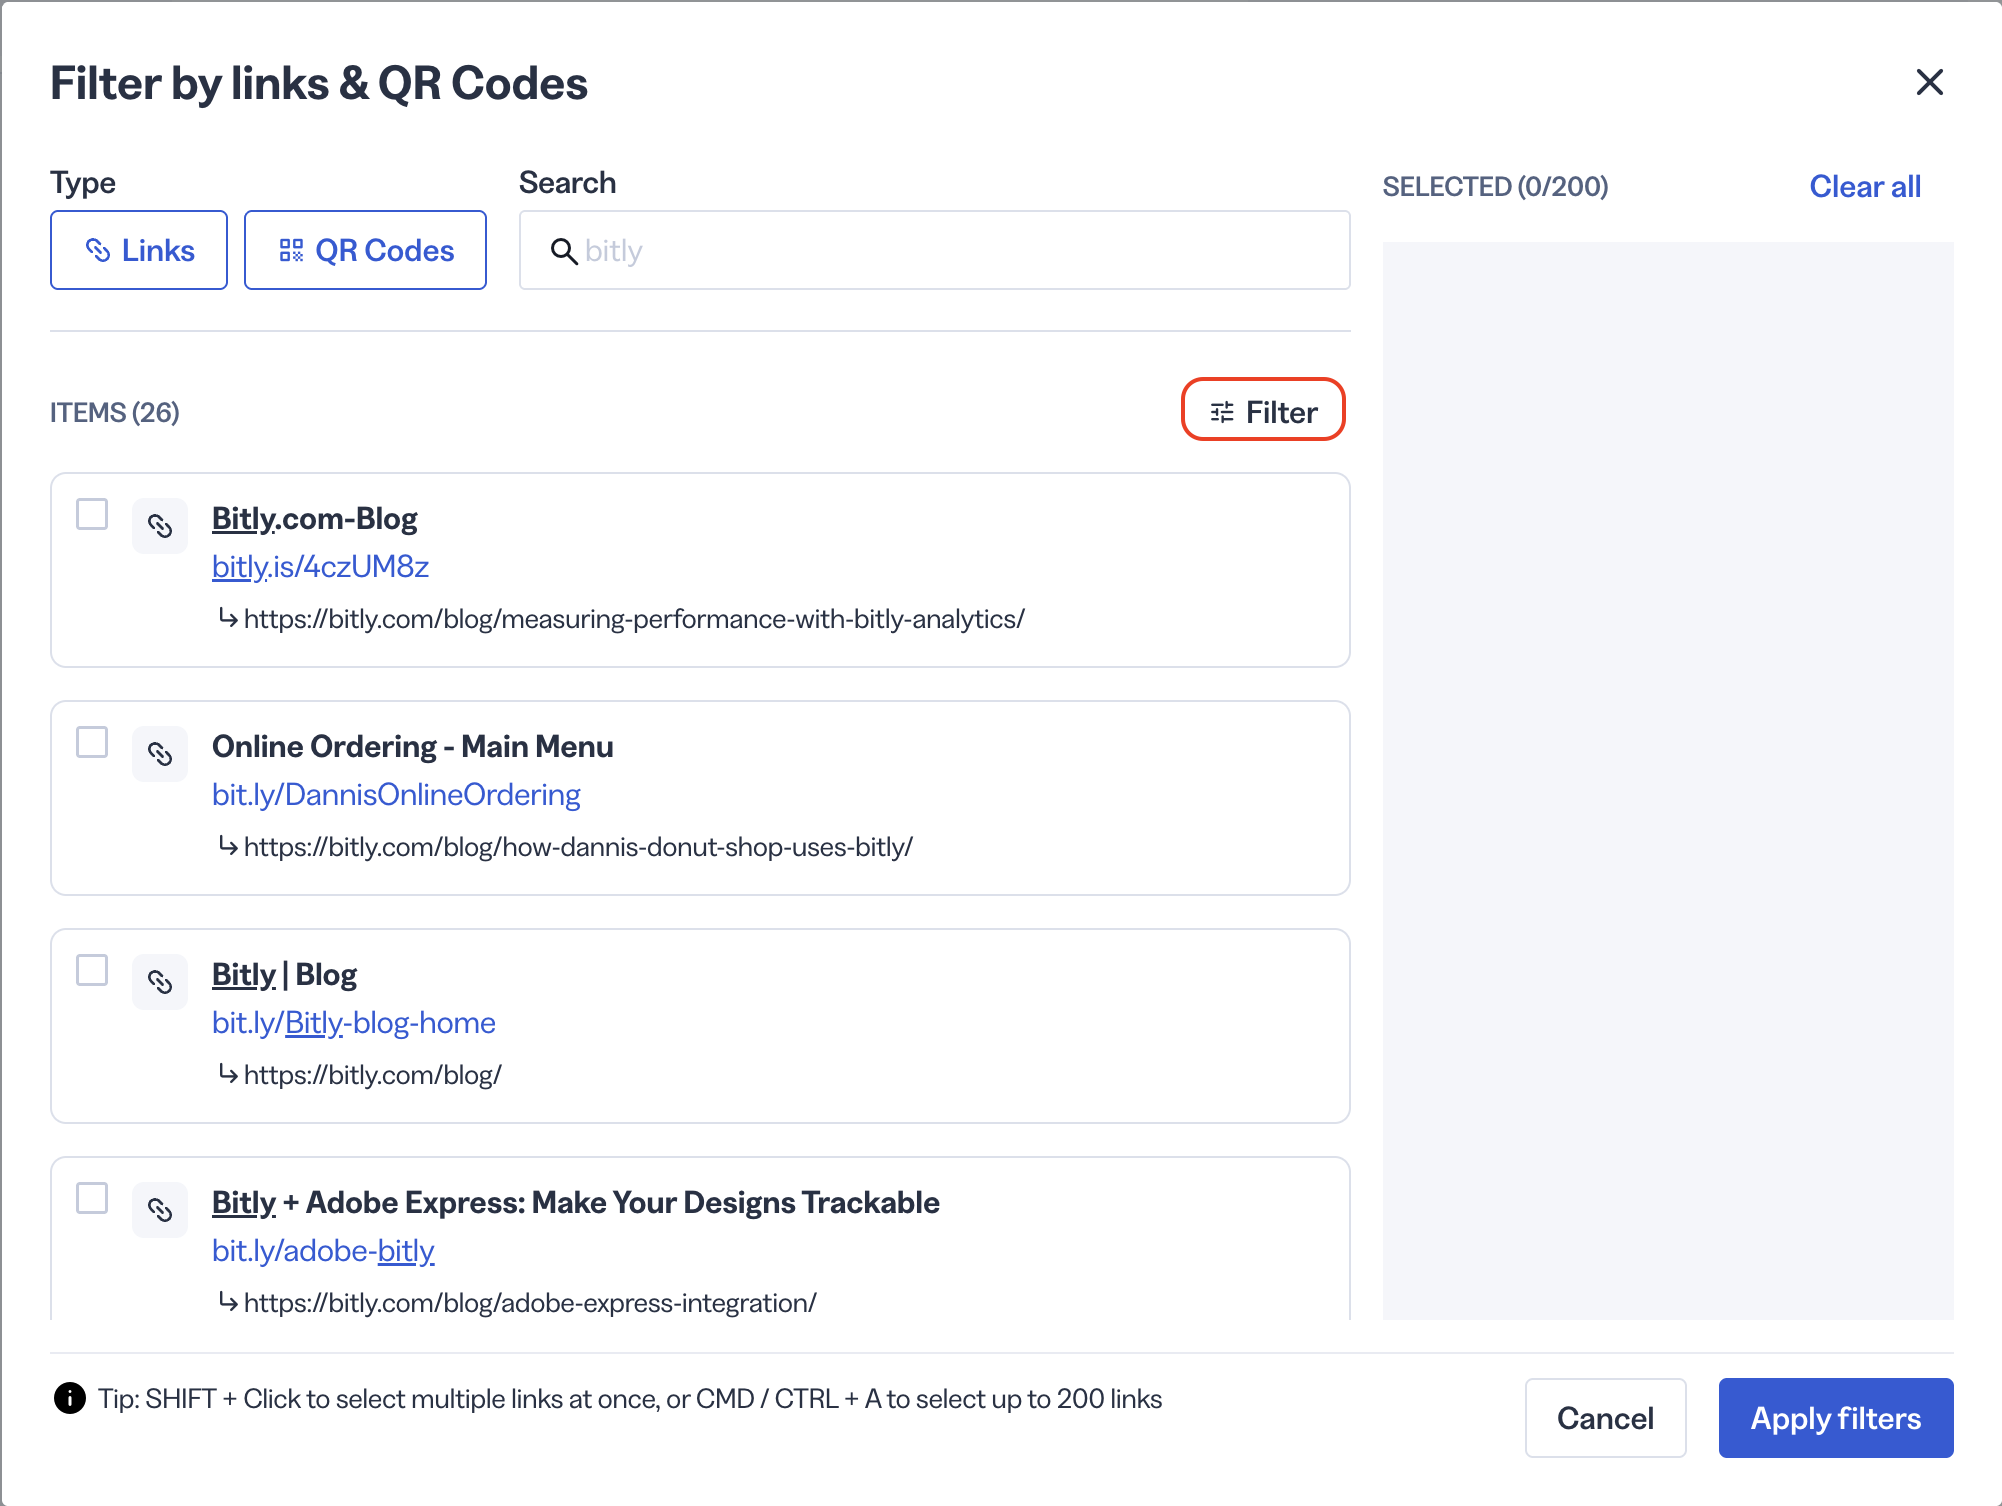Click the link icon beside Online Ordering

(x=160, y=754)
